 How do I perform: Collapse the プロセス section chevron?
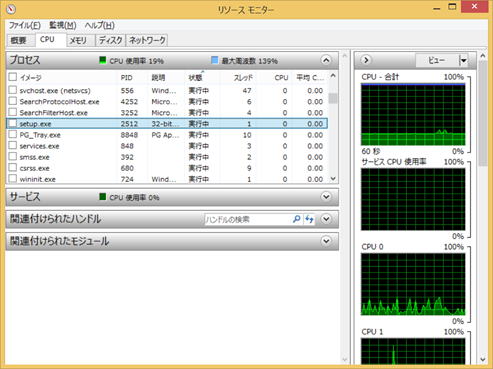tap(326, 60)
